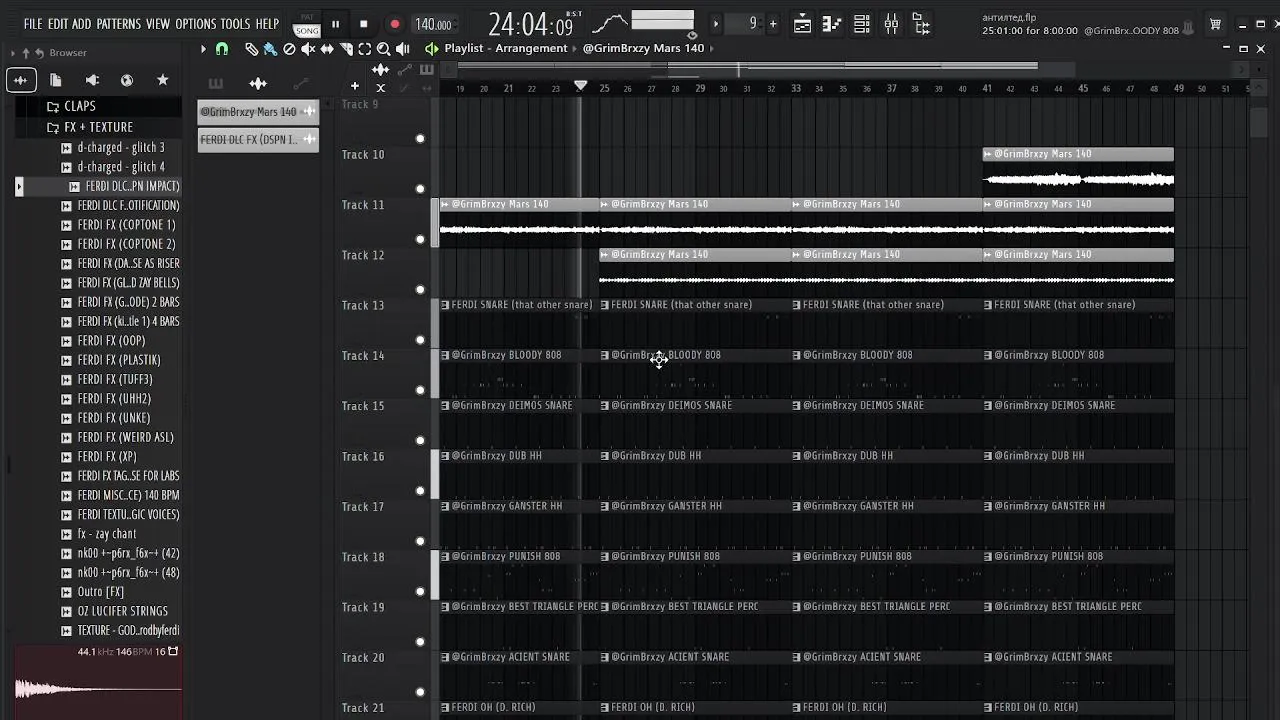Select the Mute tool in playlist toolbar
Image resolution: width=1280 pixels, height=720 pixels.
[x=308, y=48]
